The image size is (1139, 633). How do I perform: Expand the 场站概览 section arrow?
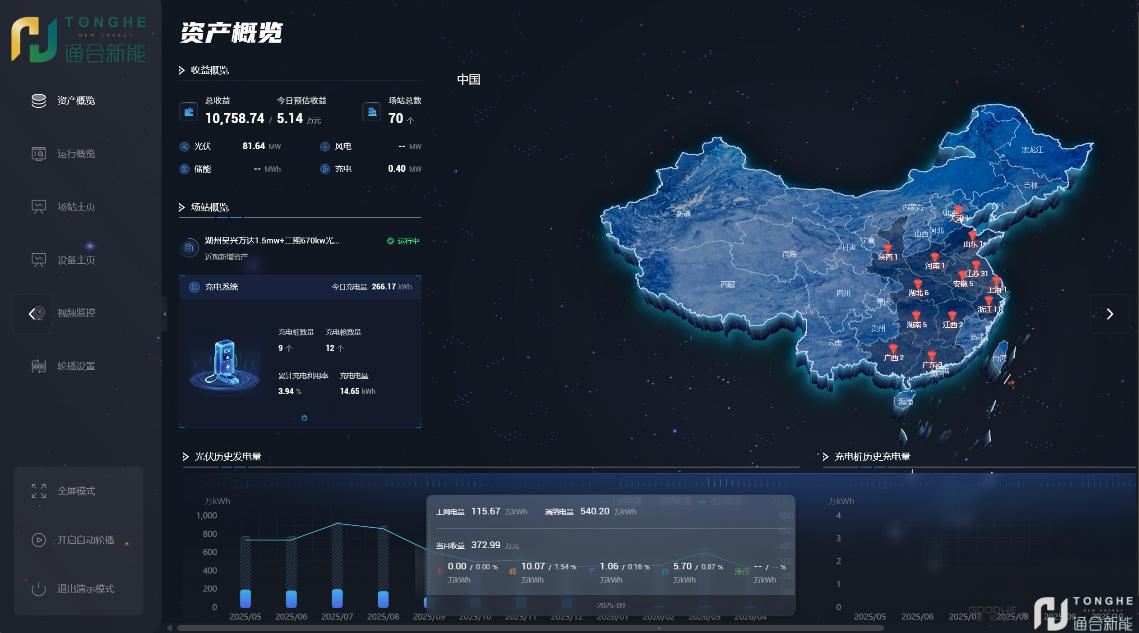point(182,207)
